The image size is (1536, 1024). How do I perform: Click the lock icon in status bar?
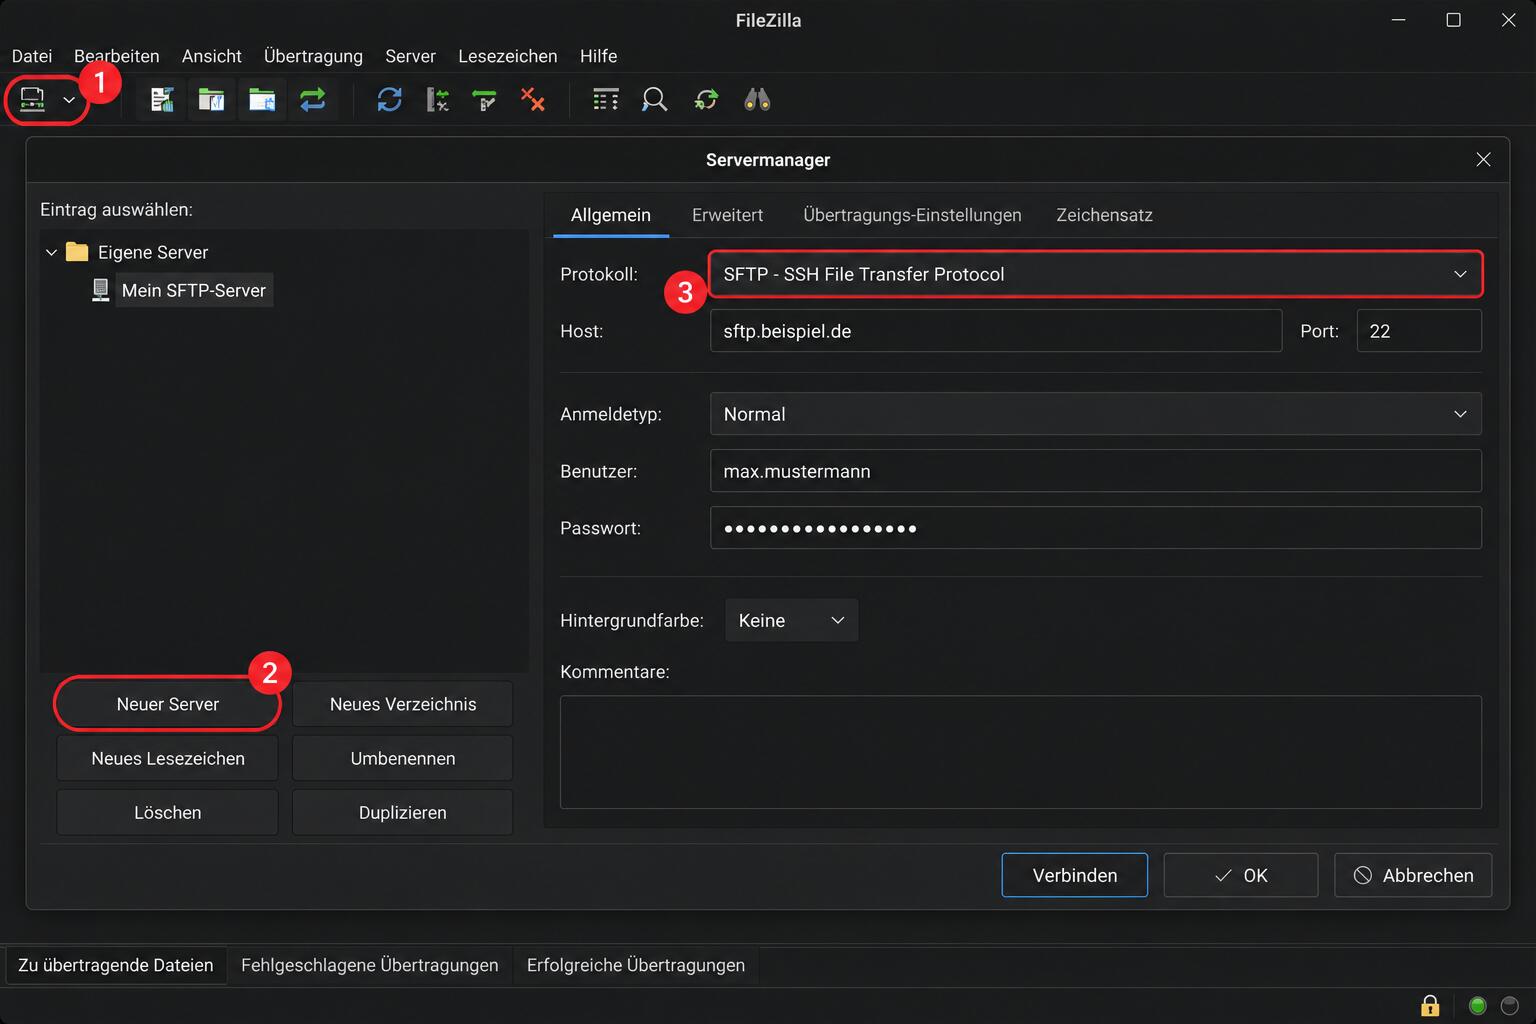[x=1430, y=1005]
